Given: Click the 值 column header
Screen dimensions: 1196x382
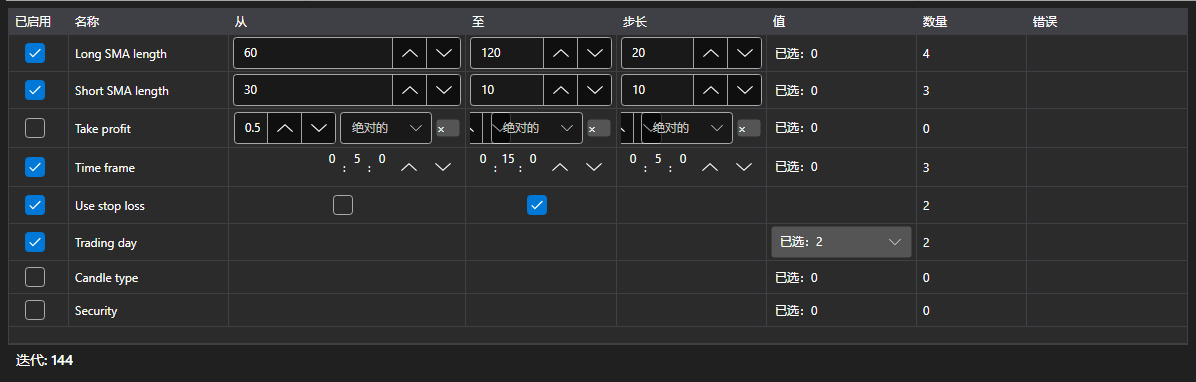Looking at the screenshot, I should coord(841,22).
